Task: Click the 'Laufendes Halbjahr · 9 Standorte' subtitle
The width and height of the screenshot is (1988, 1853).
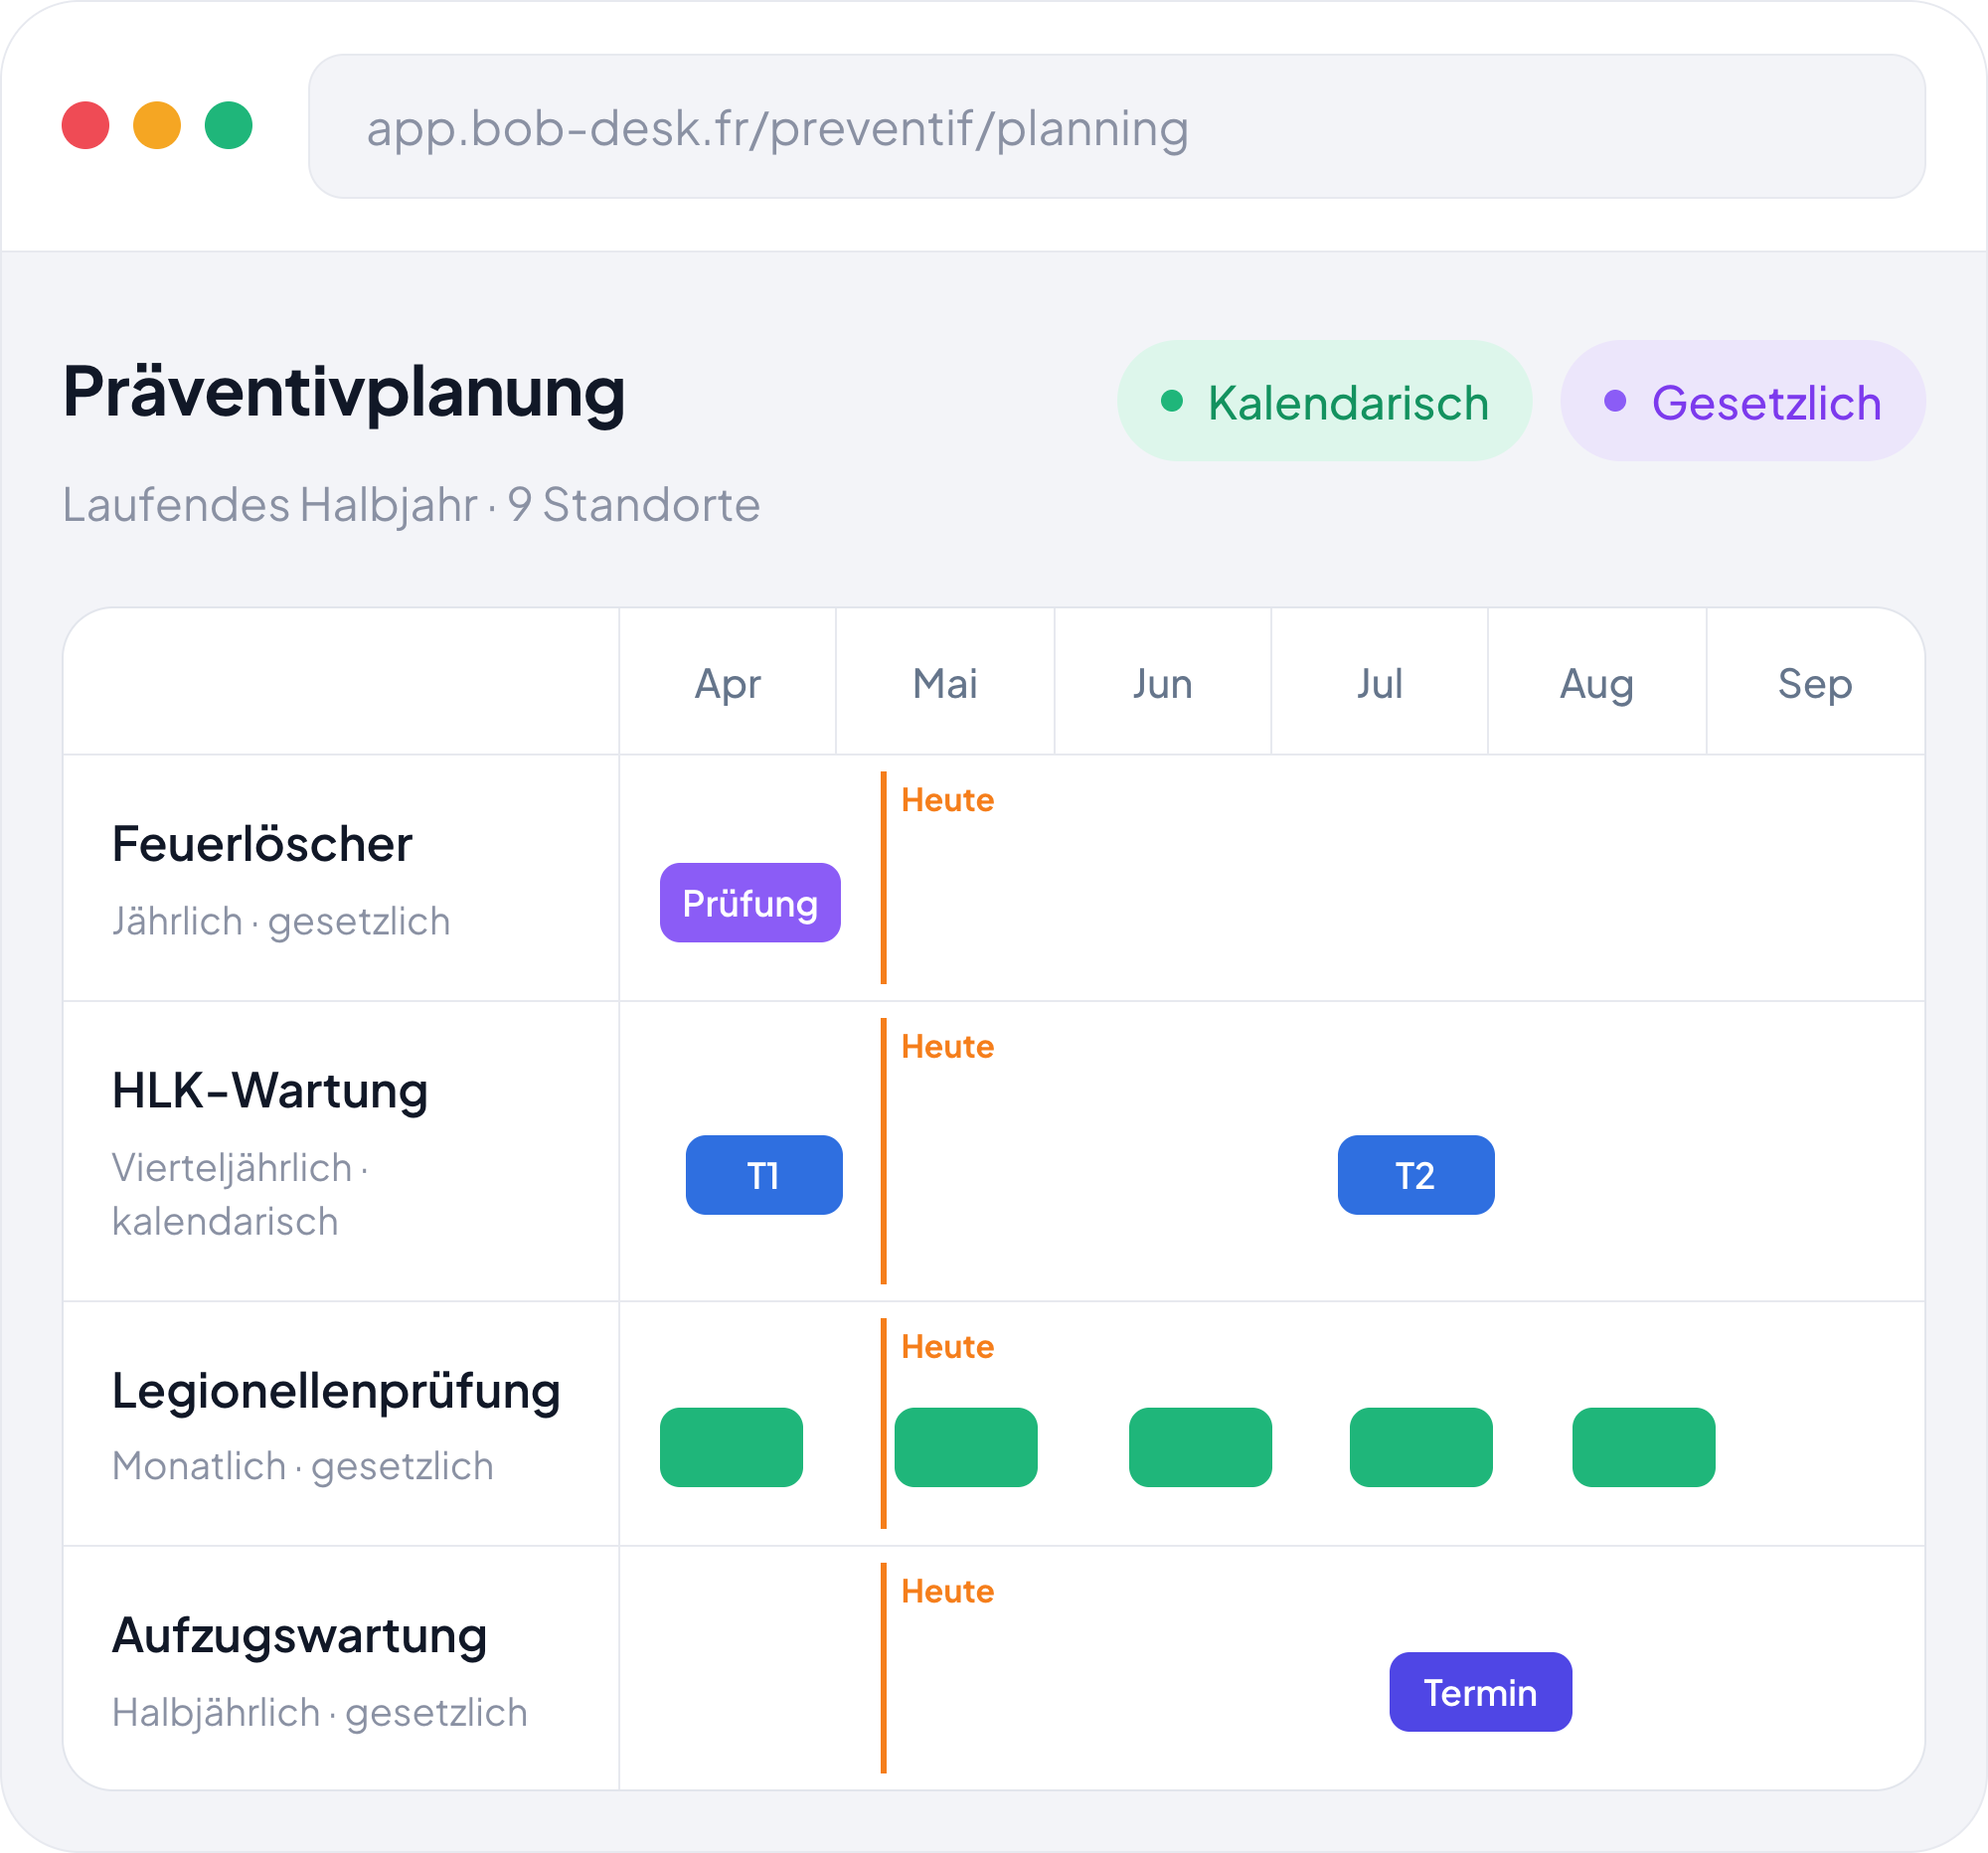Action: coord(411,505)
